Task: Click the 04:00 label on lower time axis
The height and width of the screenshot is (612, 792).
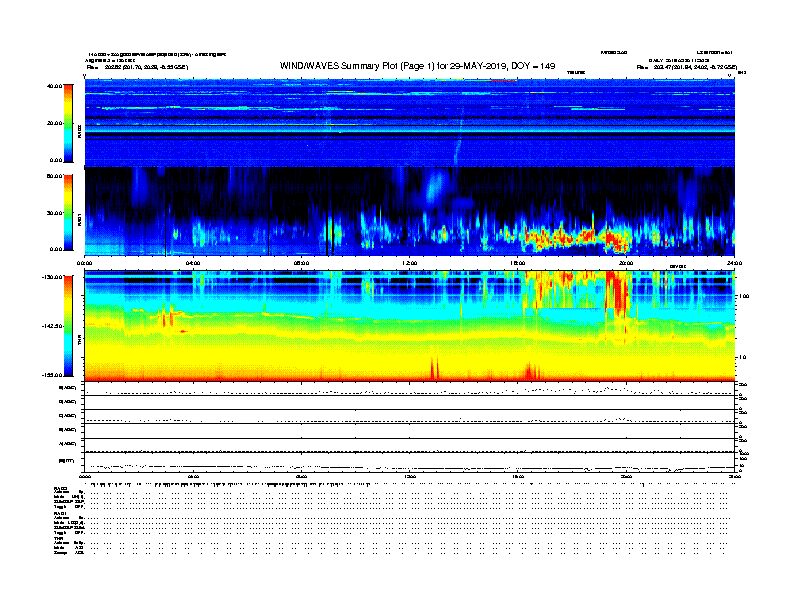Action: click(193, 476)
